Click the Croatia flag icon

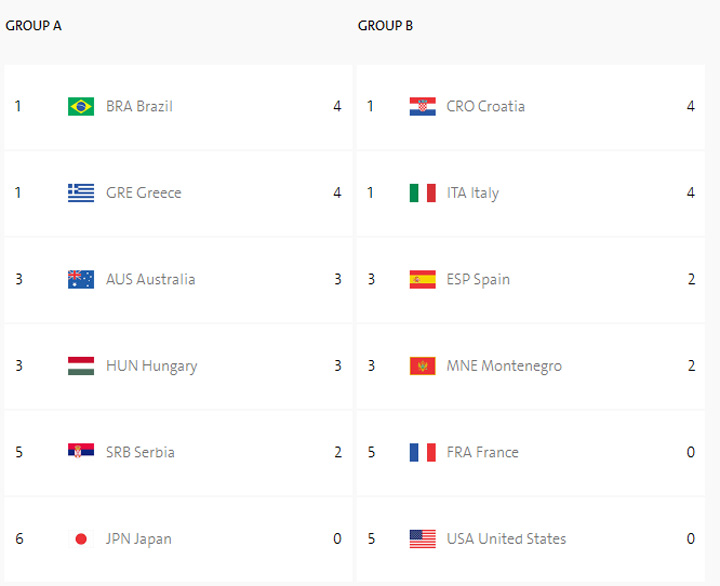click(x=422, y=106)
